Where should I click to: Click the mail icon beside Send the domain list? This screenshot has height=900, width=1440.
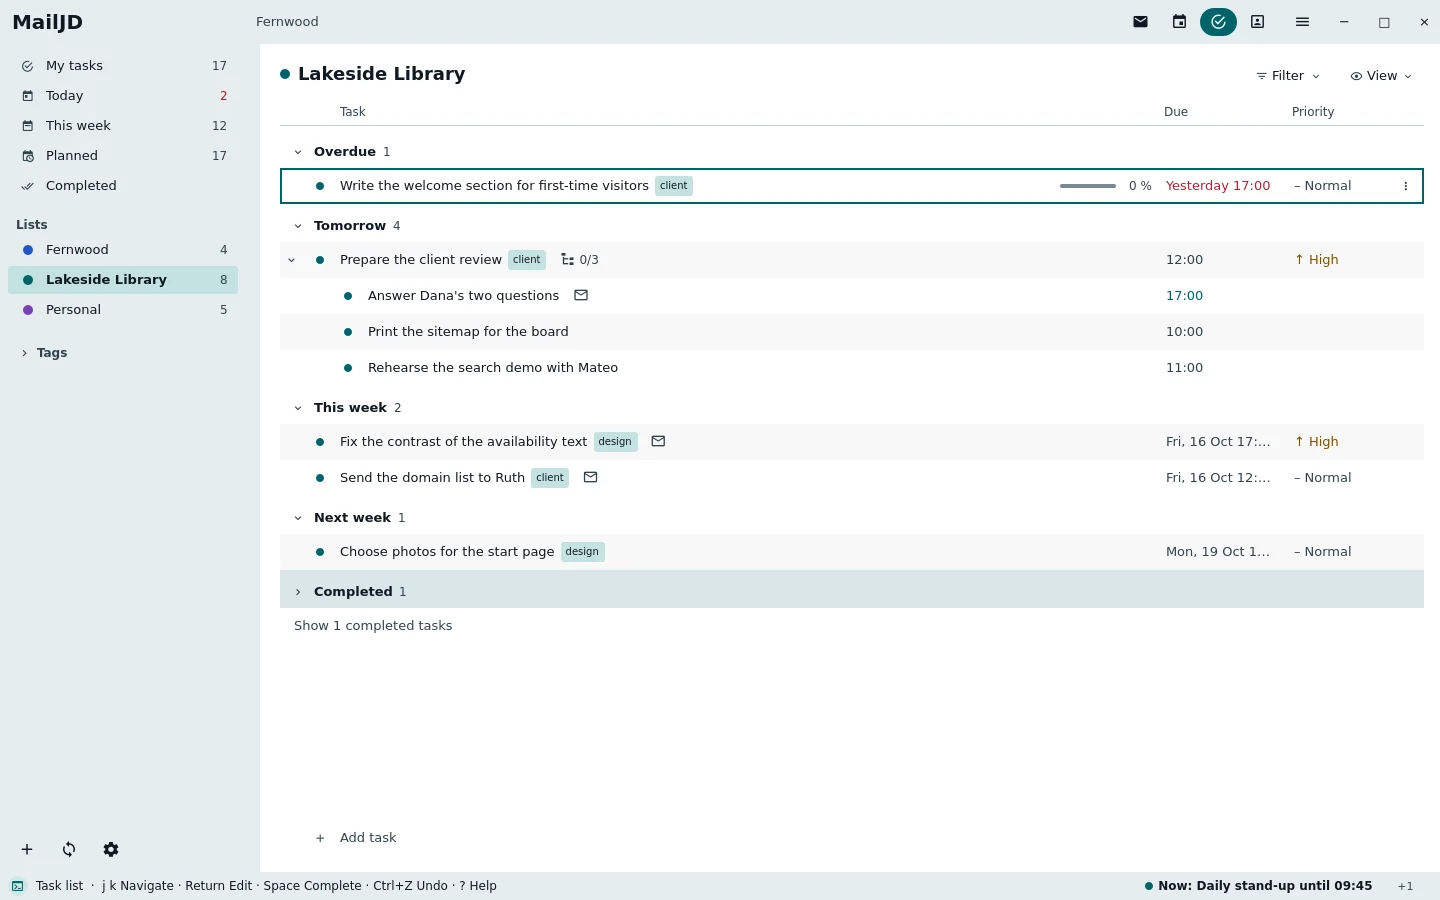click(591, 477)
